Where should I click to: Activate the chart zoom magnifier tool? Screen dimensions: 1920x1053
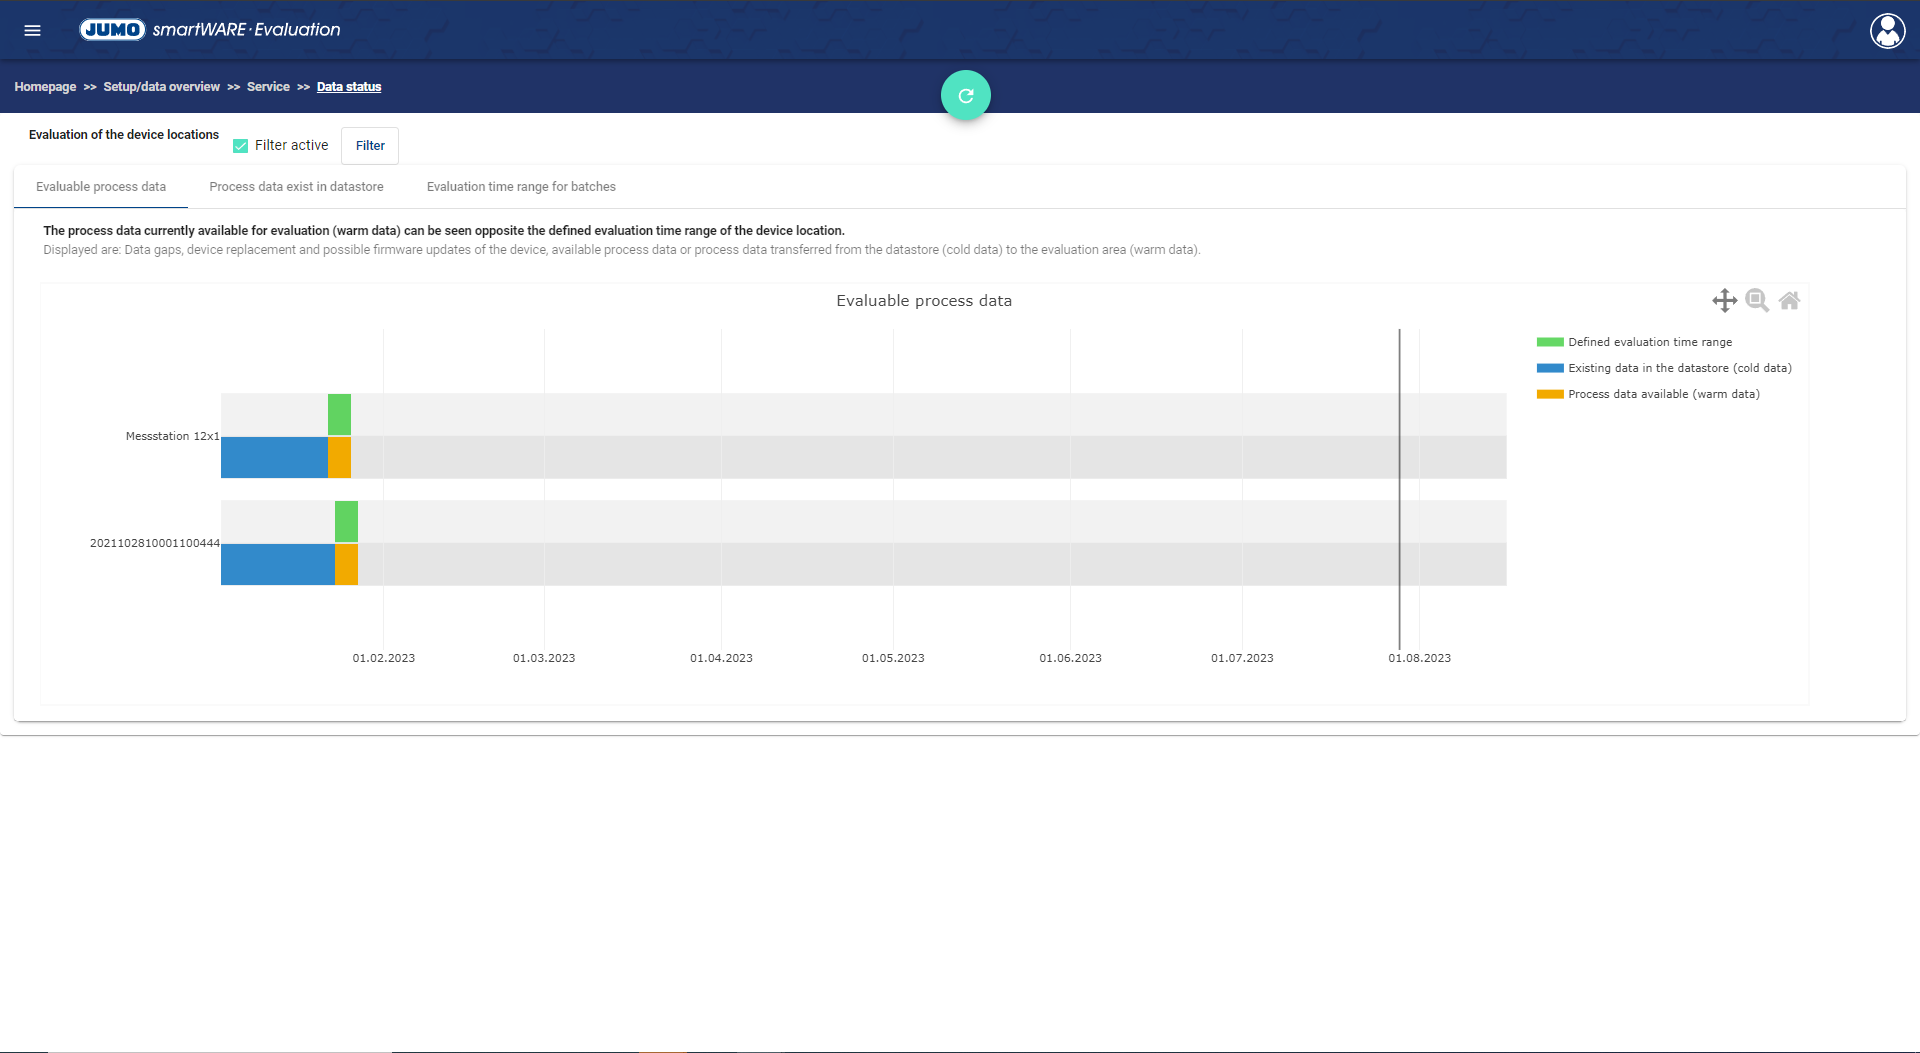(1756, 301)
